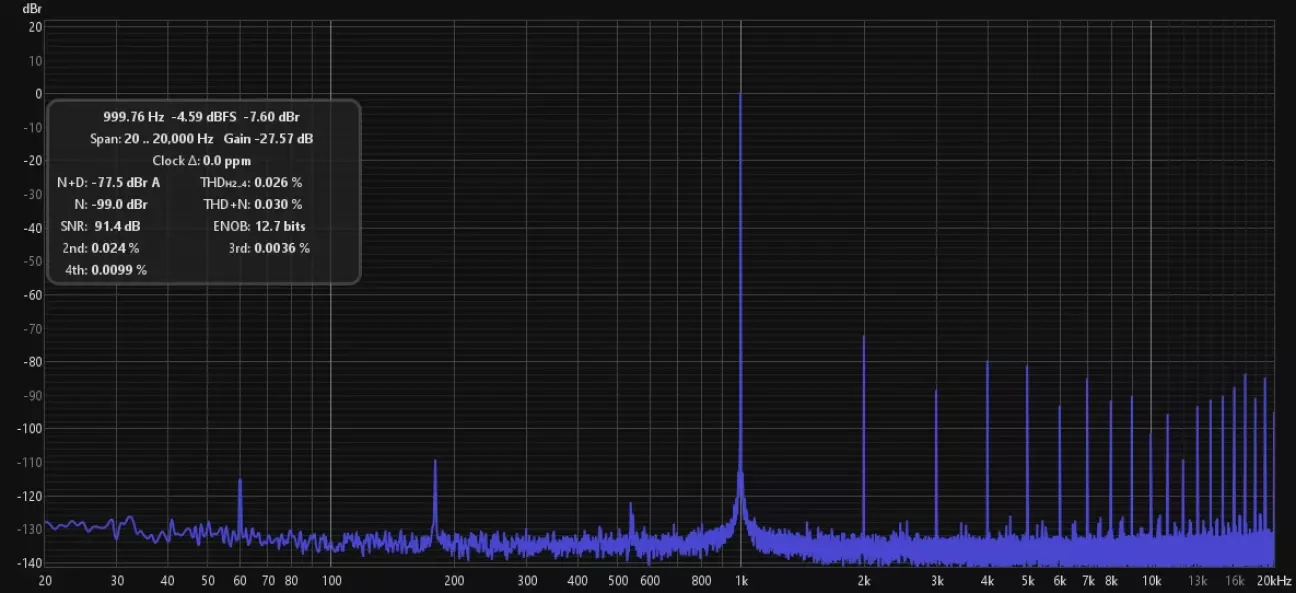Viewport: 1296px width, 593px height.
Task: Click the SNR 91.4 dB readout
Action: [x=99, y=226]
